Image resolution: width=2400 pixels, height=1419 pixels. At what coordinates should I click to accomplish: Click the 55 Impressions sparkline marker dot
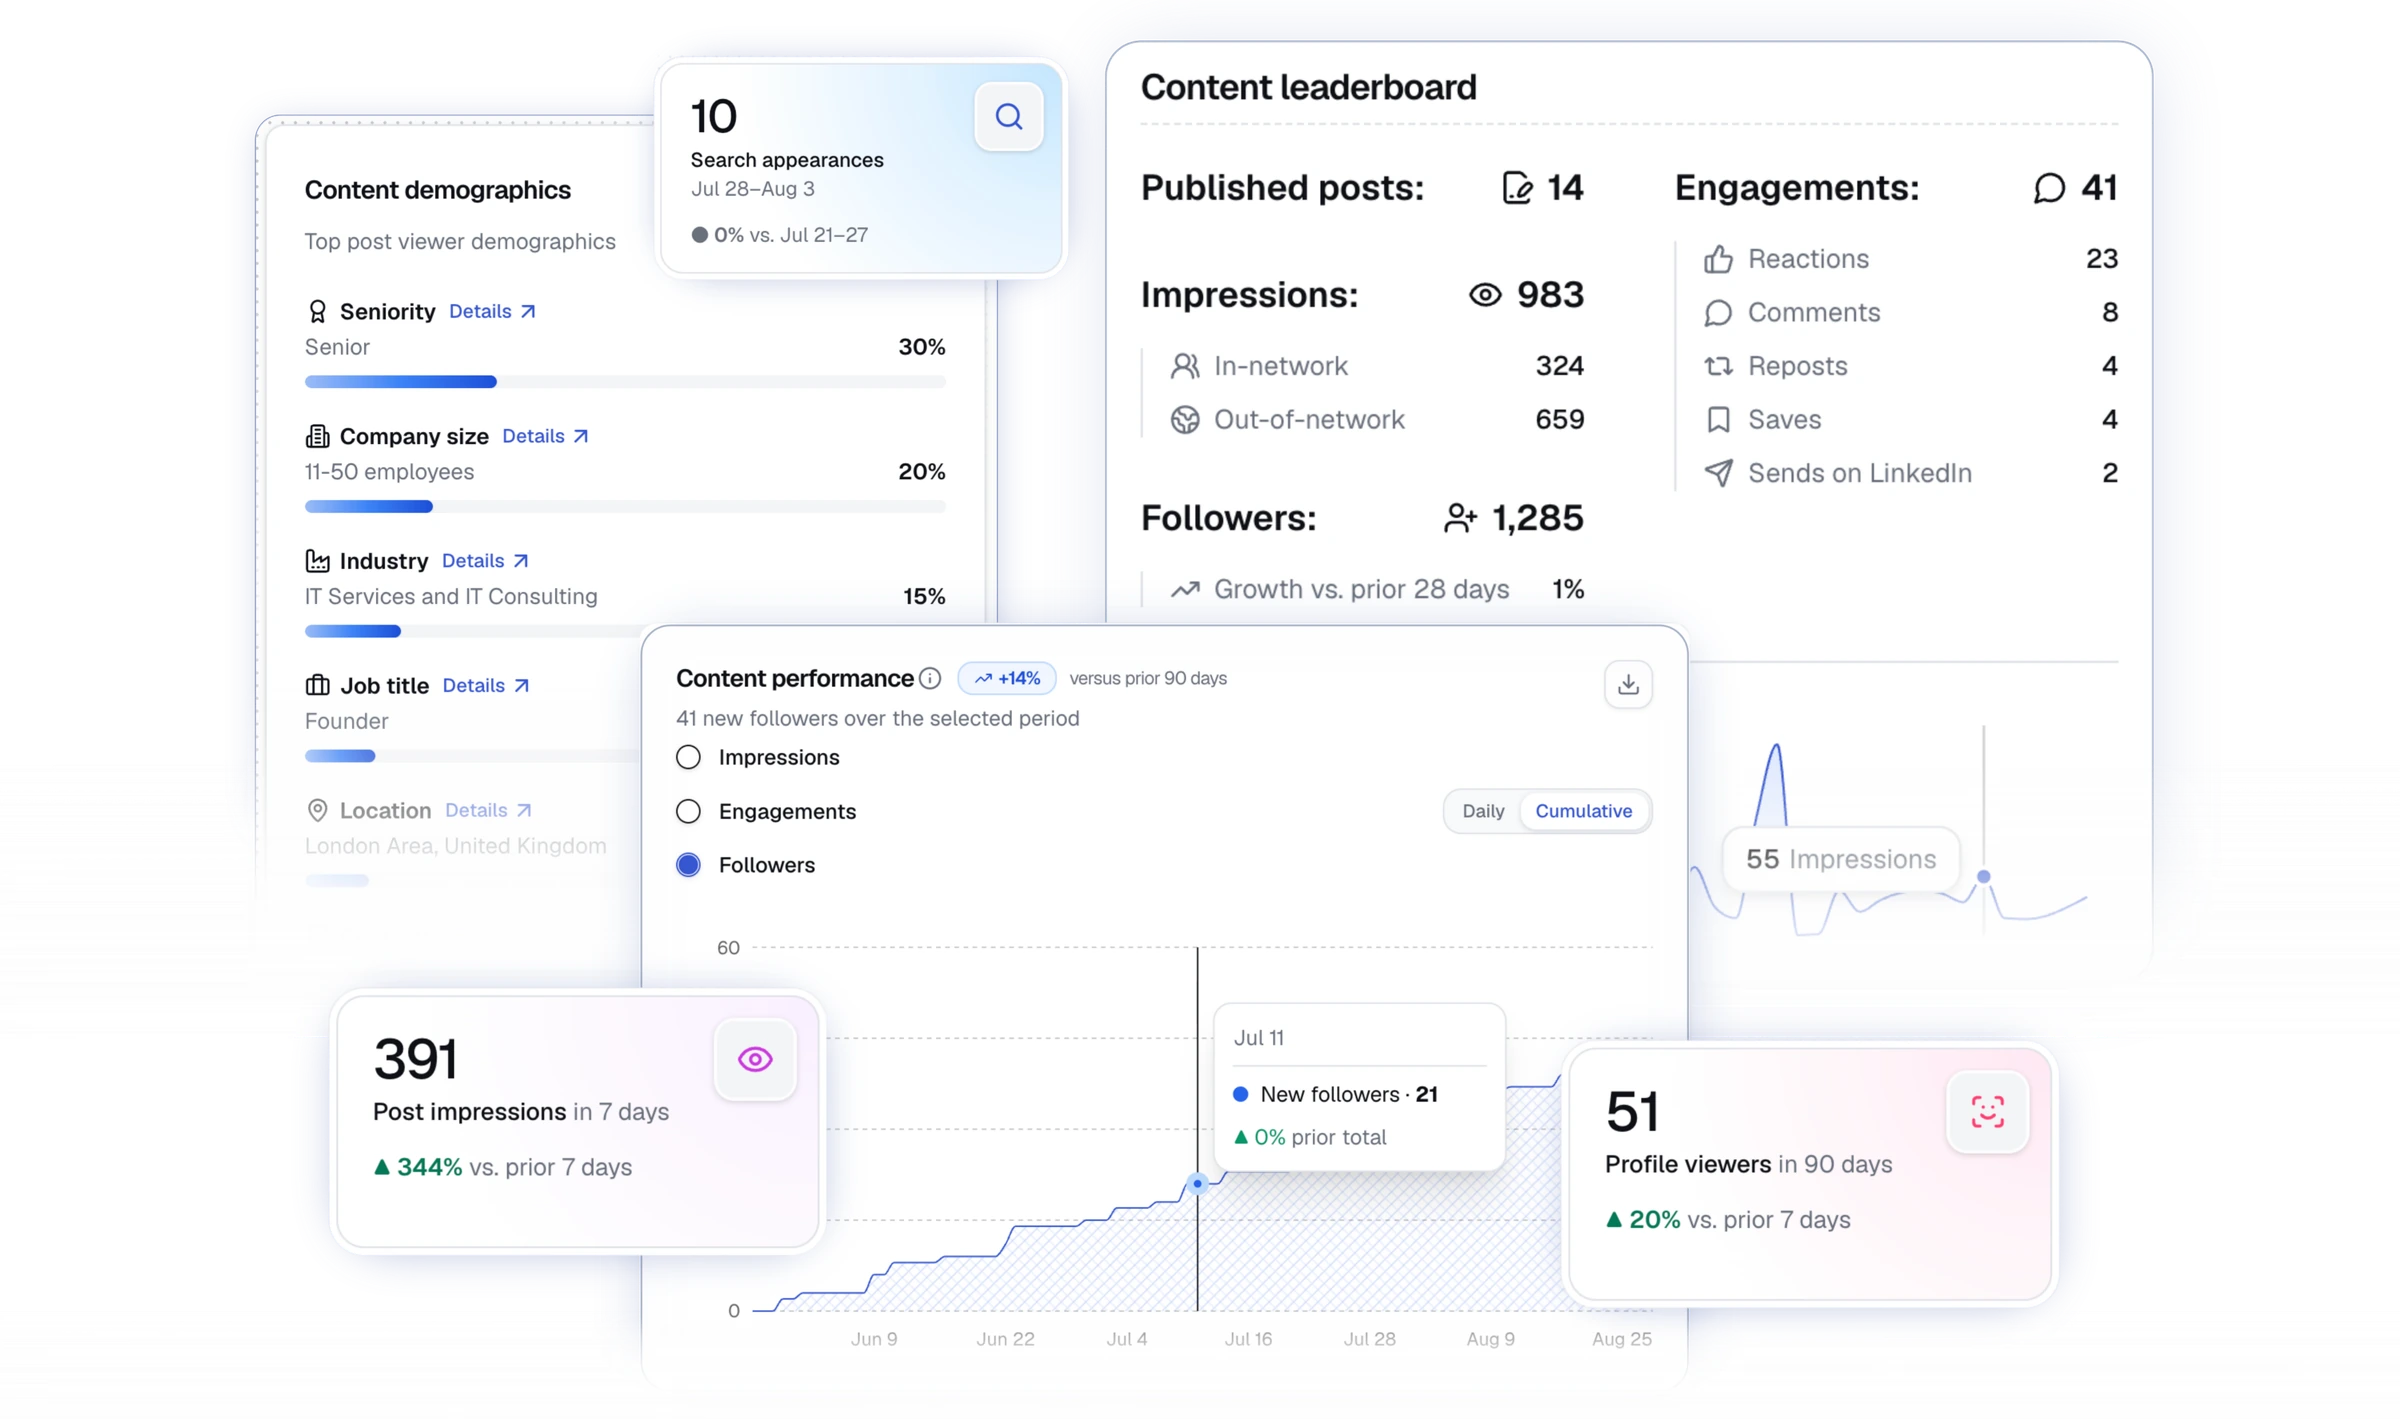[x=1984, y=877]
